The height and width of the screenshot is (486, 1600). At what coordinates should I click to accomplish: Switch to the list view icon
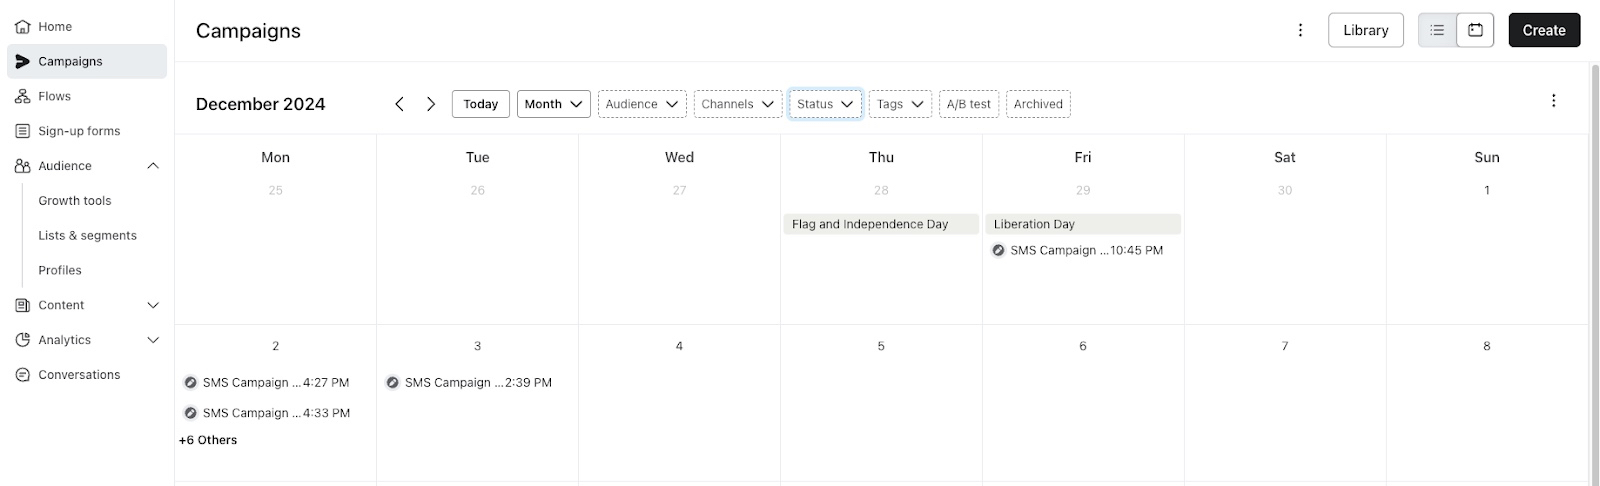(x=1437, y=30)
